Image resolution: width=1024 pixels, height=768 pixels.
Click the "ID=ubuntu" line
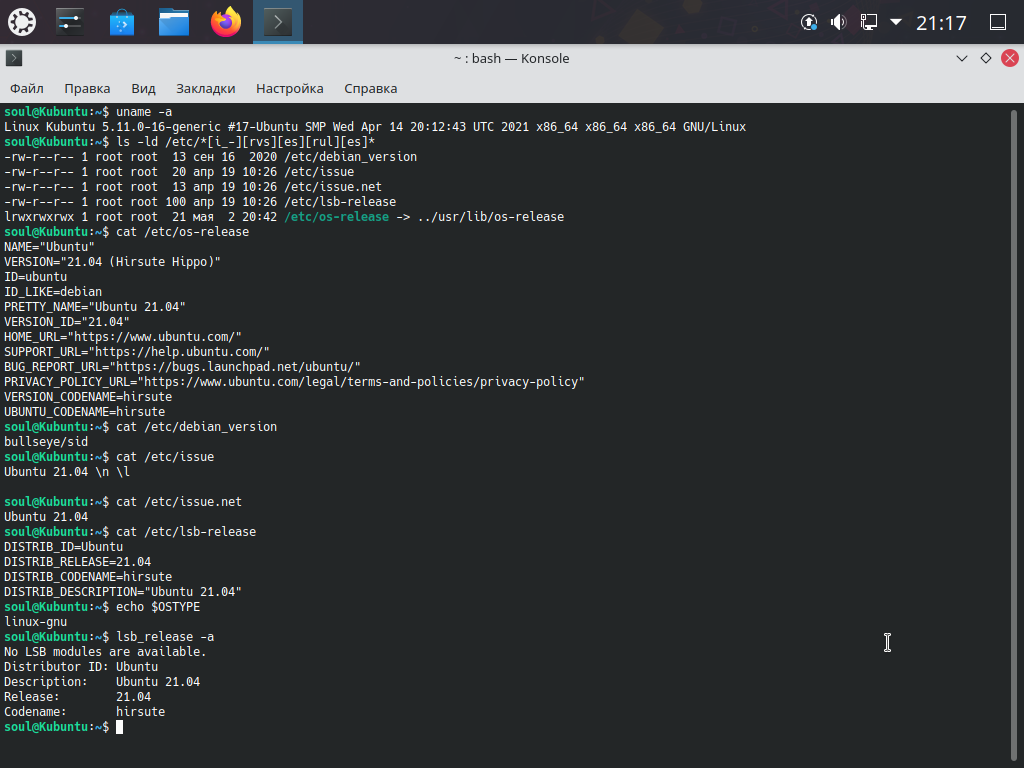[x=35, y=277]
